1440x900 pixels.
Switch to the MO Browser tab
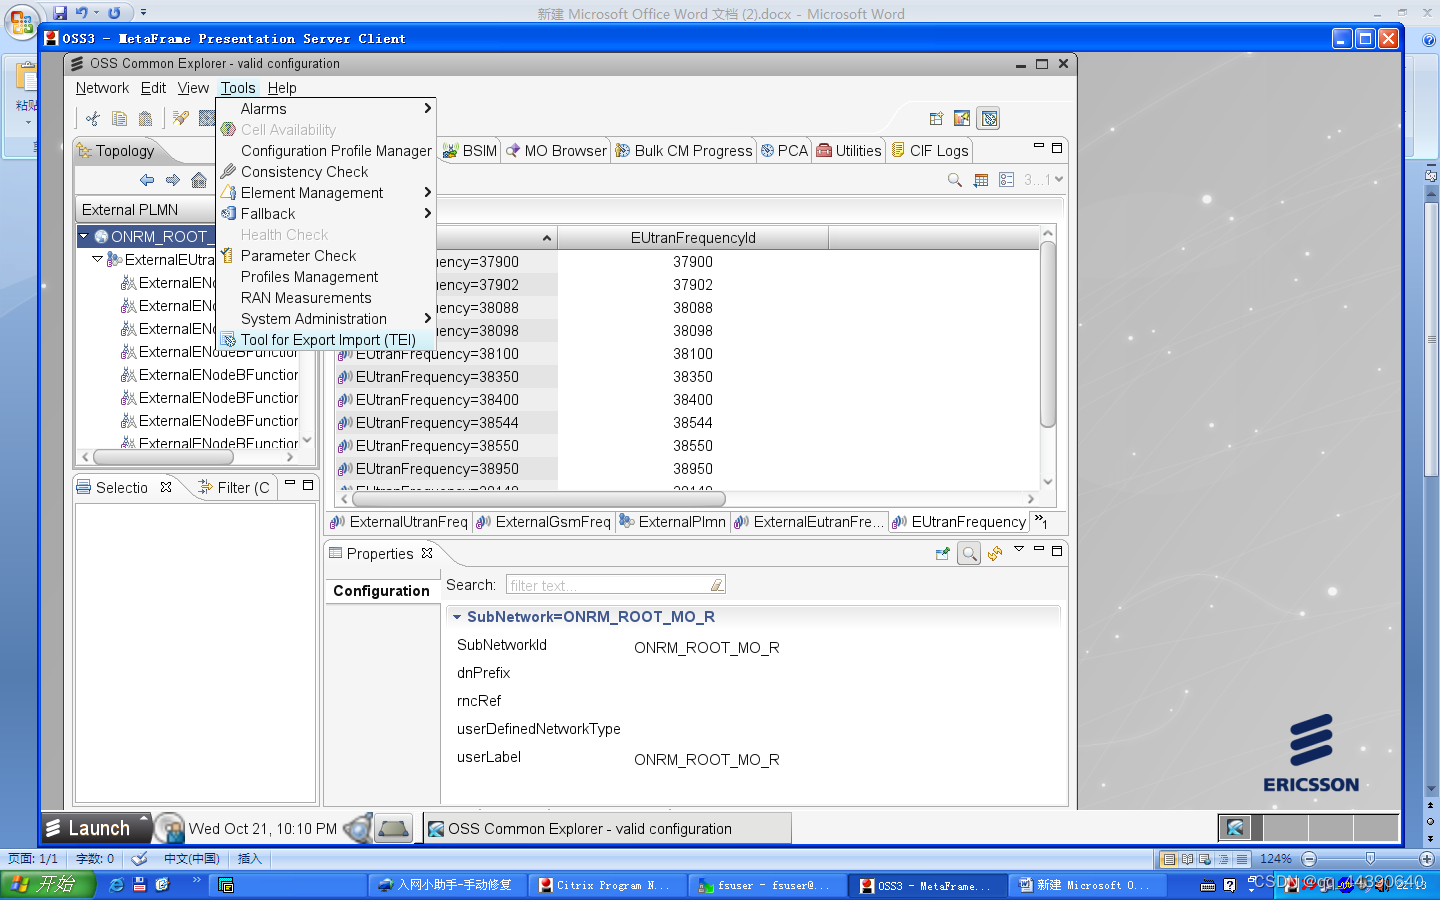click(x=556, y=150)
